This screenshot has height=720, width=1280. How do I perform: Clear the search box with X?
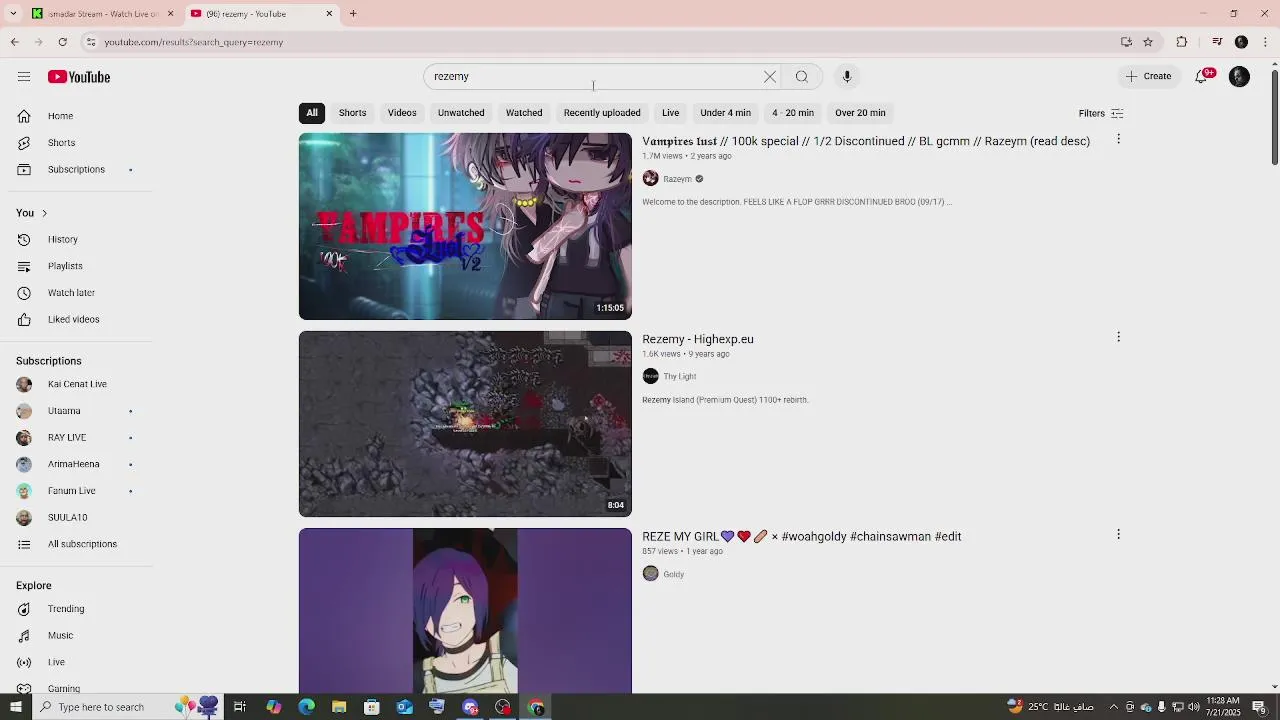pyautogui.click(x=770, y=77)
